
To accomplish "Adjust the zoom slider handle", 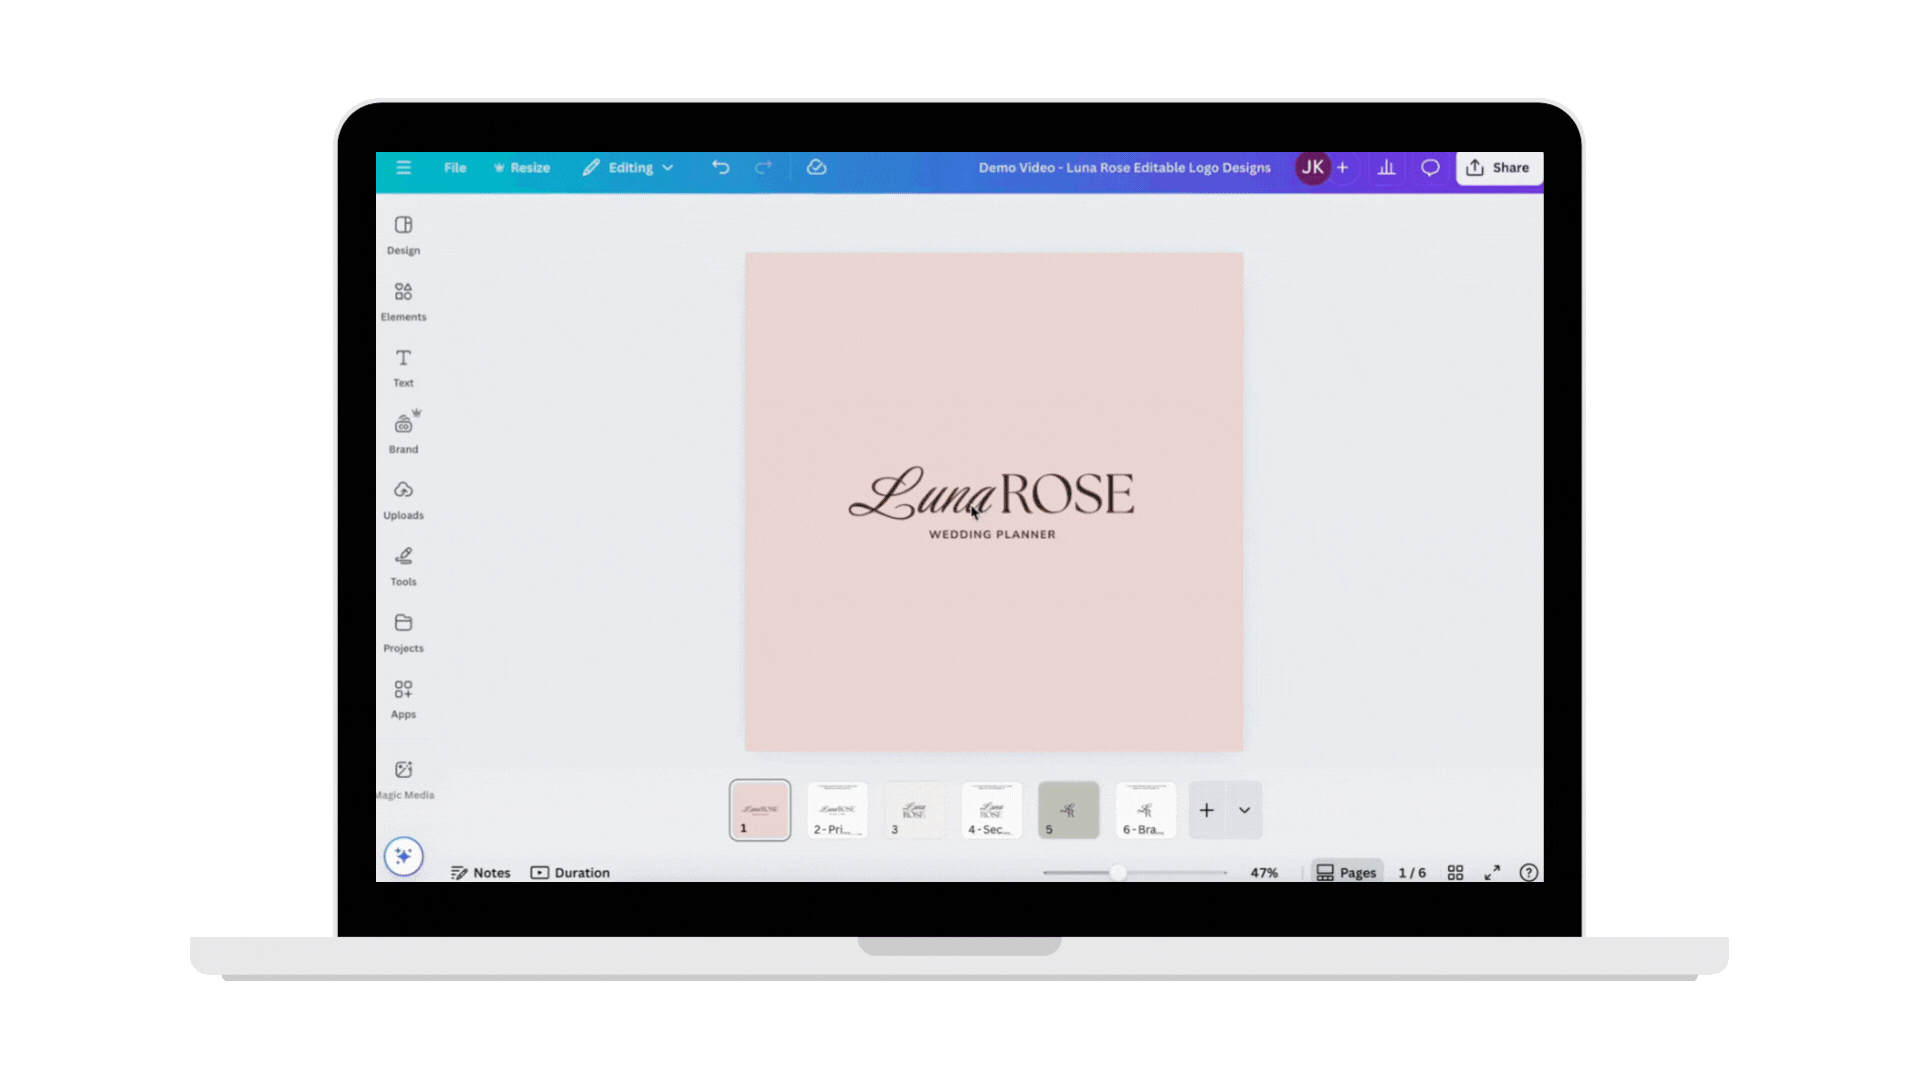I will tap(1118, 872).
